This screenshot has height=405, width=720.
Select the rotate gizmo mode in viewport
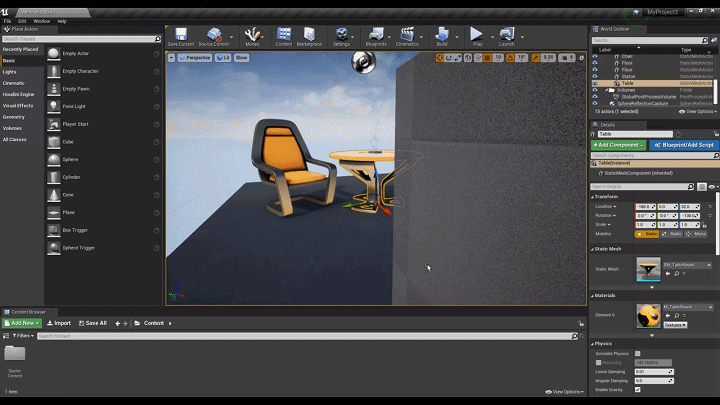449,58
